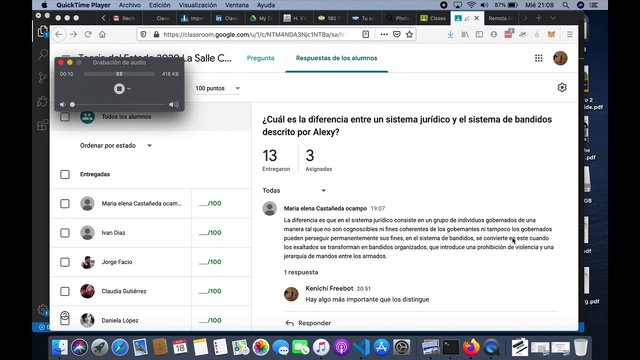Check the Entregadas checkbox
Image resolution: width=640 pixels, height=360 pixels.
click(x=65, y=174)
